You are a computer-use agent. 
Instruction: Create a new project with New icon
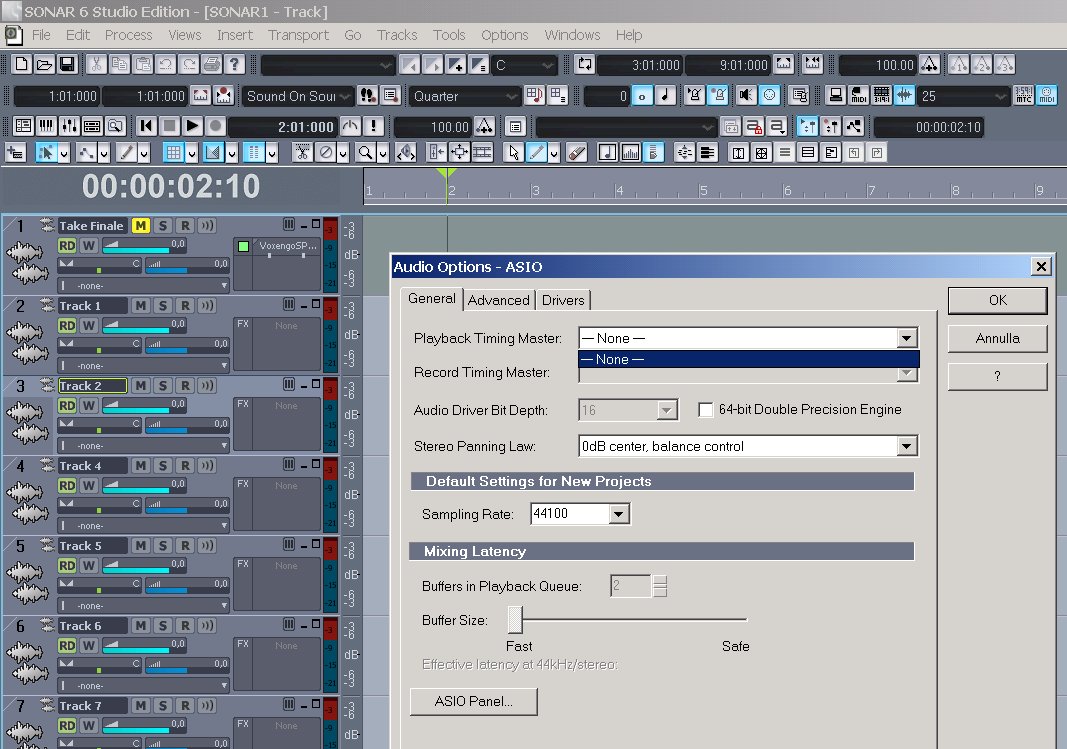click(x=22, y=65)
